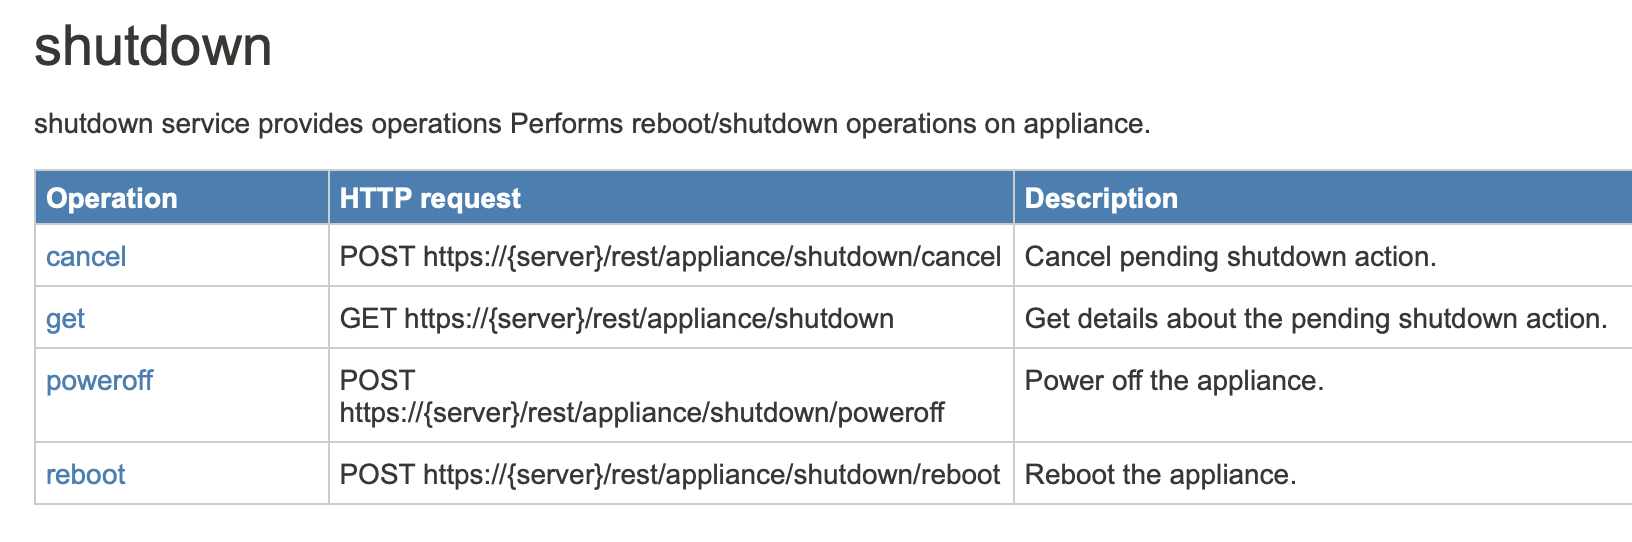
Task: Click the shutdown/poweroff endpoint URL
Action: click(642, 413)
